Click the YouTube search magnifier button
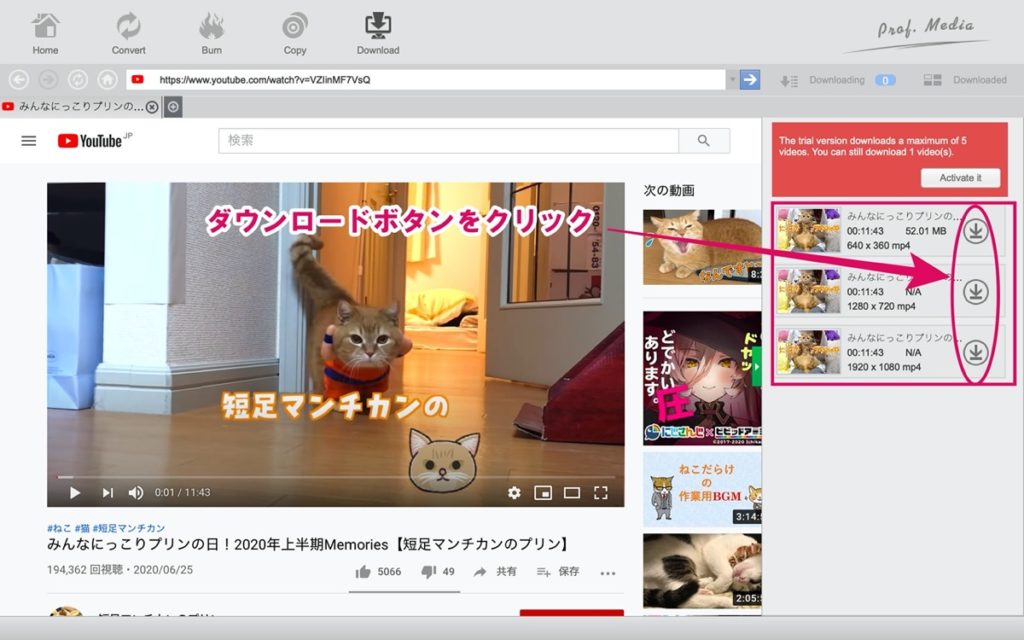The image size is (1024, 640). 704,140
